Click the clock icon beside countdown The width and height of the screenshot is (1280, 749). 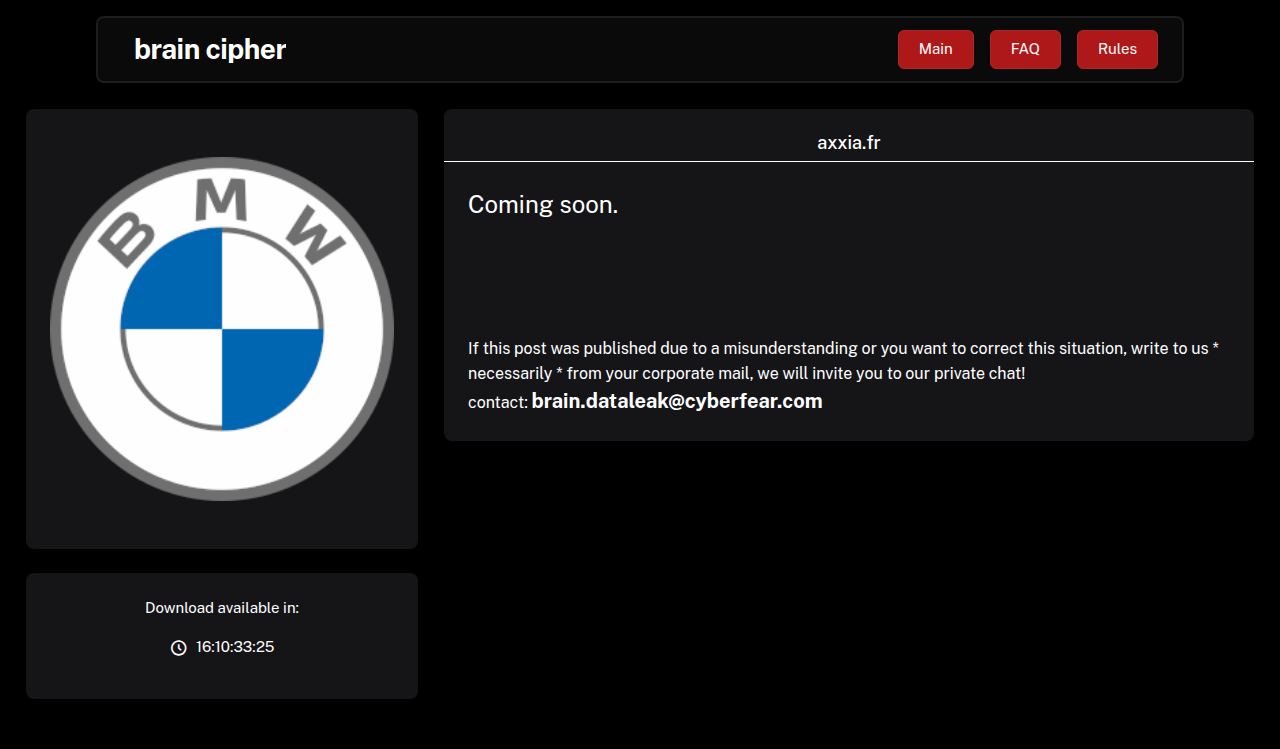click(178, 648)
